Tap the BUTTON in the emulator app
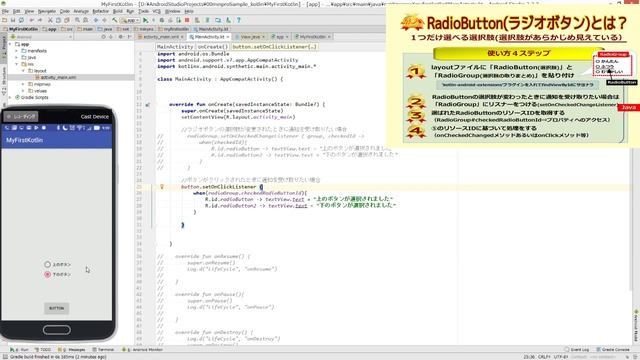 56,308
